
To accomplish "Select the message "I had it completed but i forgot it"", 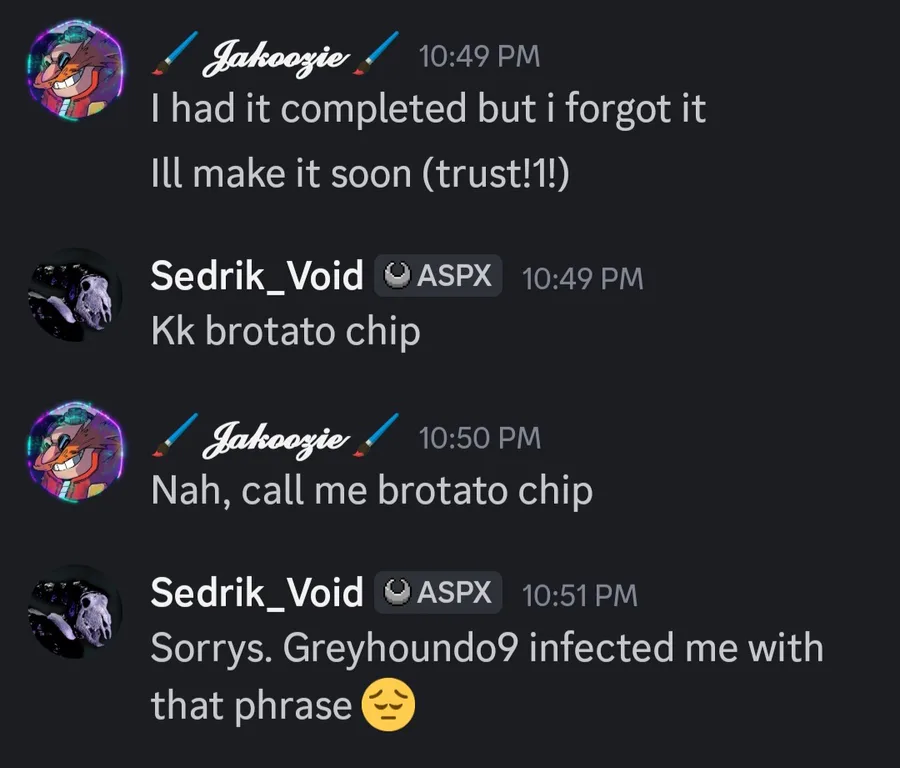I will (x=428, y=109).
